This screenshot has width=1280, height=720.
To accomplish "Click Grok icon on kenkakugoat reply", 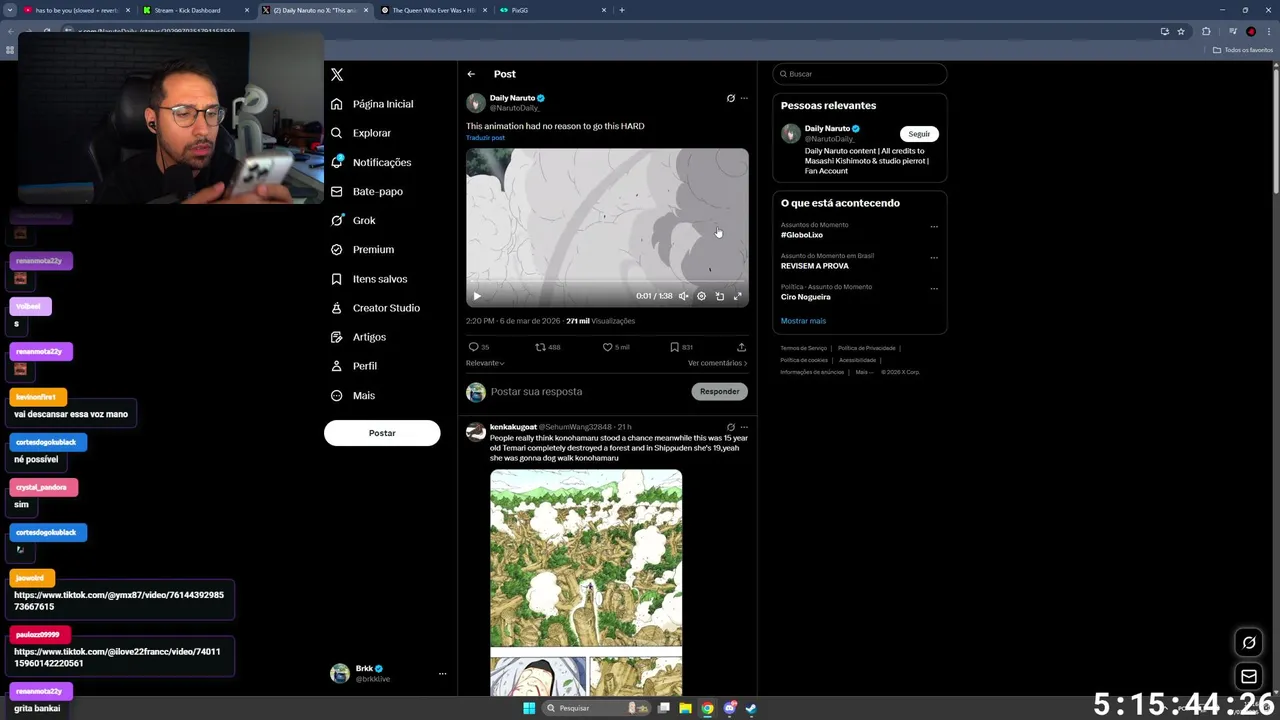I will tap(730, 427).
